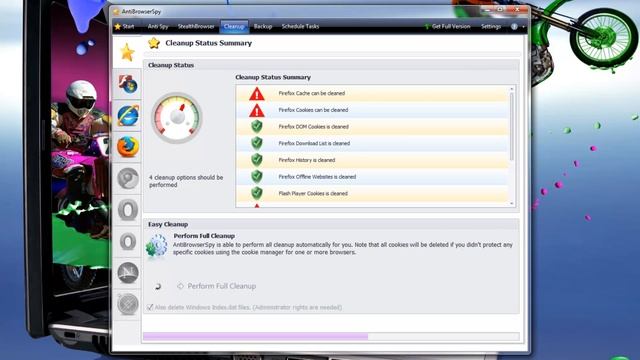Click the status list scrollbar thumb
This screenshot has height=360, width=640.
(x=512, y=127)
